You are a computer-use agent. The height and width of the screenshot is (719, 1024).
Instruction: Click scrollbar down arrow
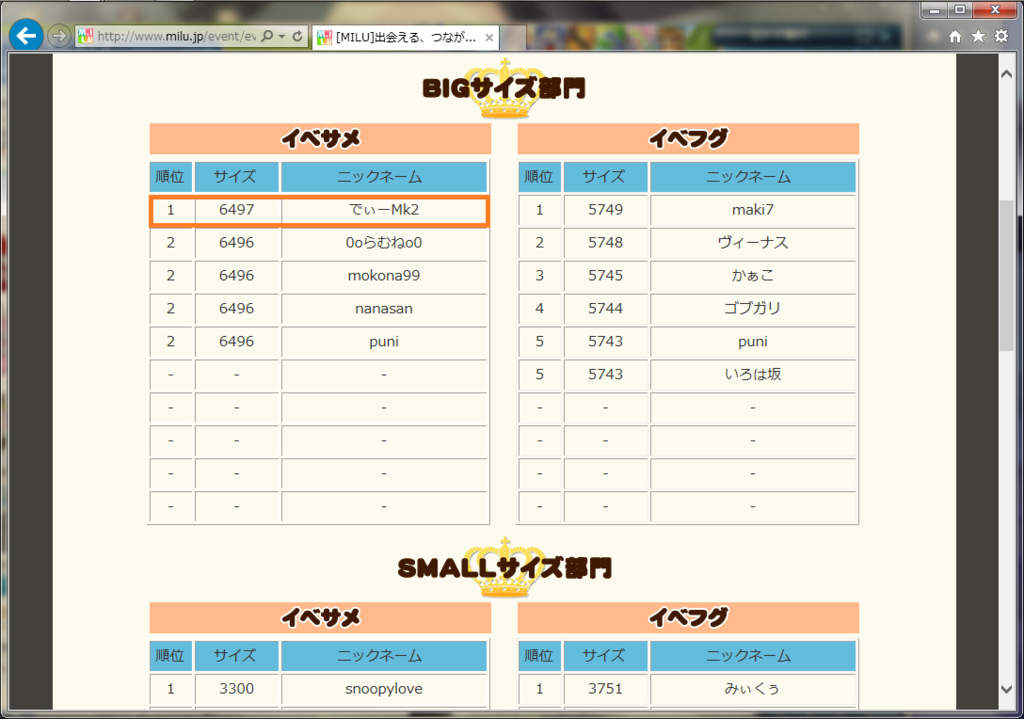tap(1006, 689)
